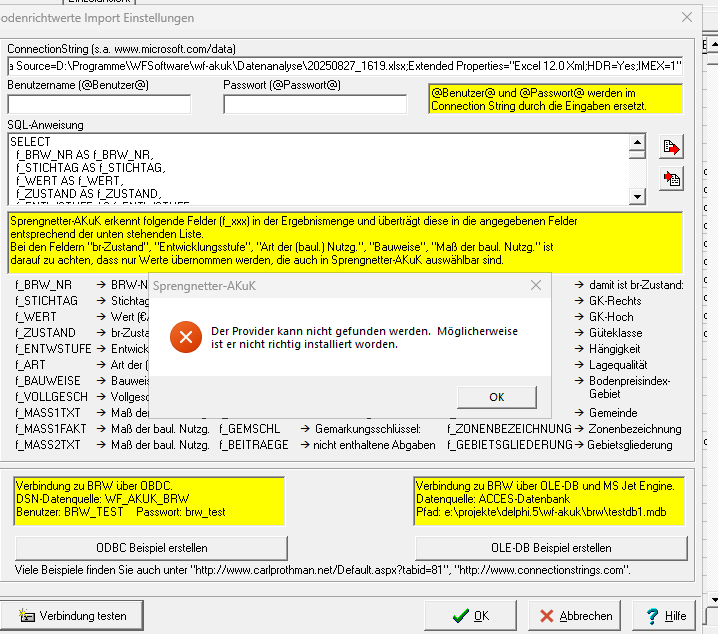Click the yellow OLE-DB connection info box
The width and height of the screenshot is (718, 634).
pyautogui.click(x=549, y=501)
